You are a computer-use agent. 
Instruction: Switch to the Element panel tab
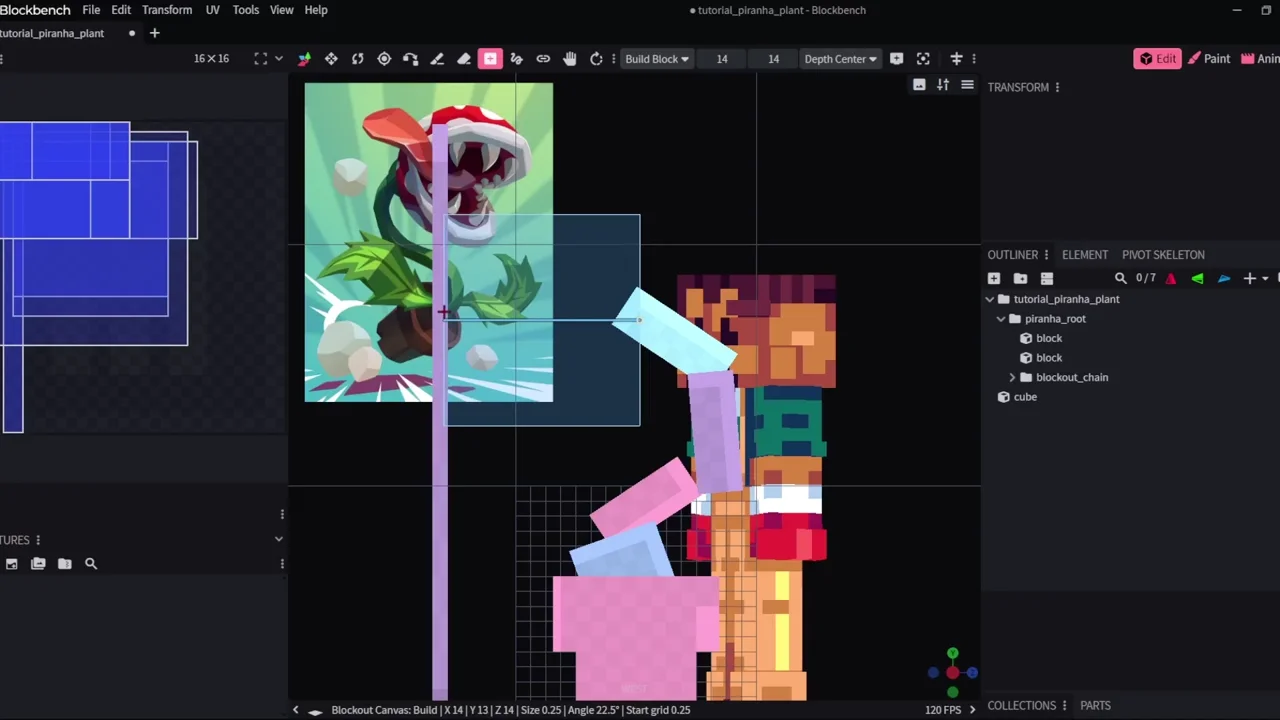coord(1085,255)
